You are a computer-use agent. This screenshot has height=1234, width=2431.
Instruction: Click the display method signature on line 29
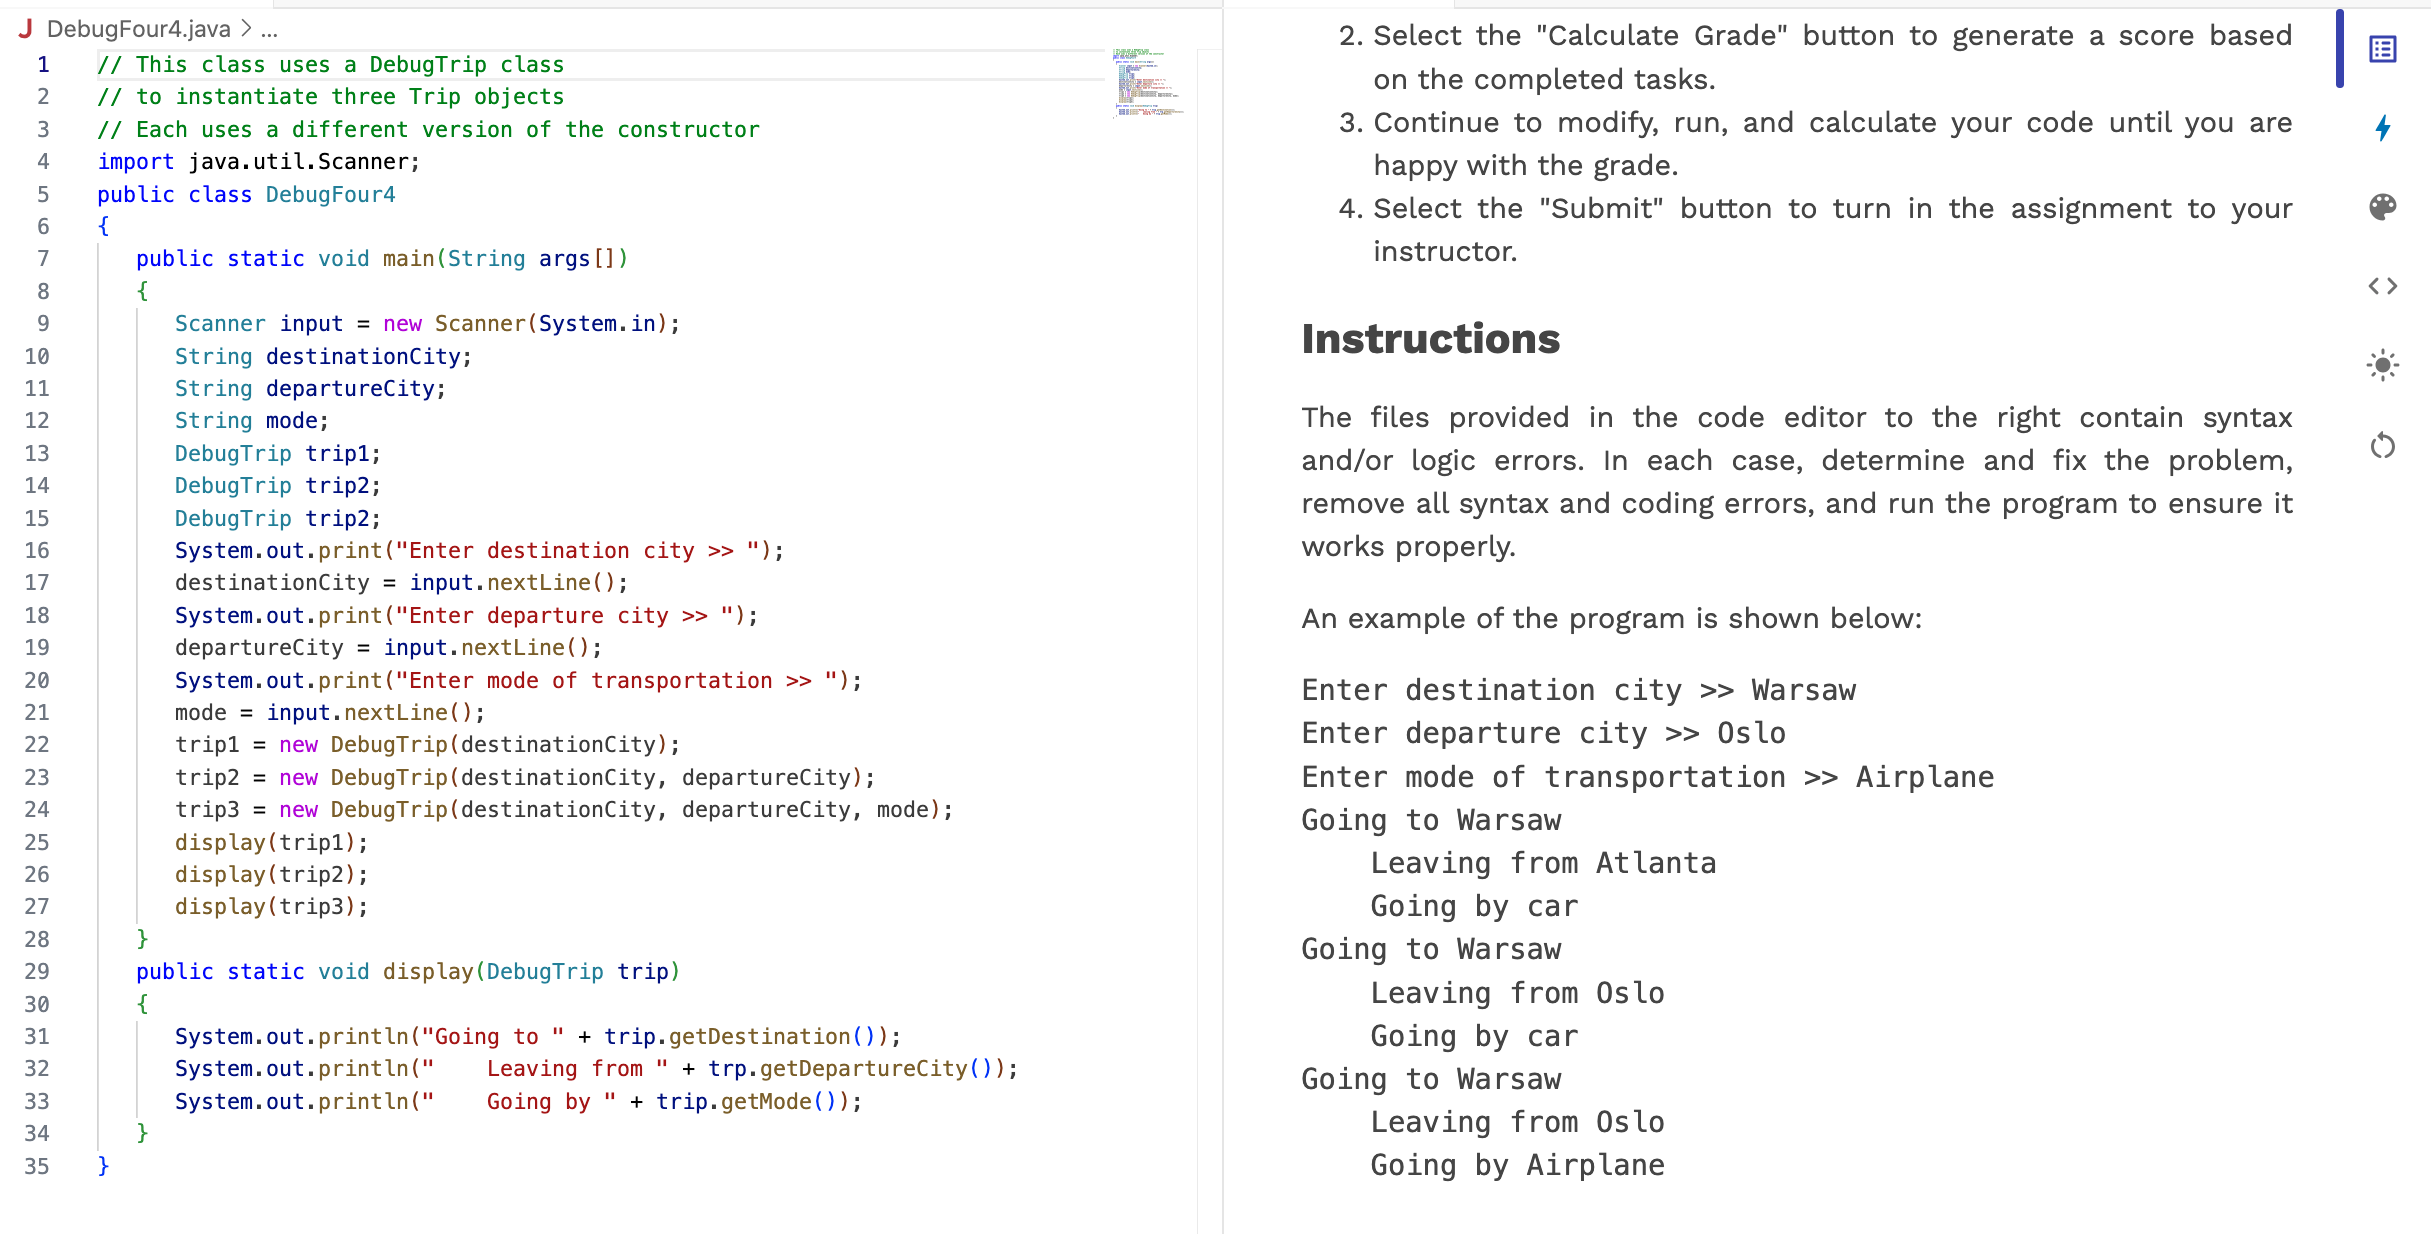coord(428,970)
